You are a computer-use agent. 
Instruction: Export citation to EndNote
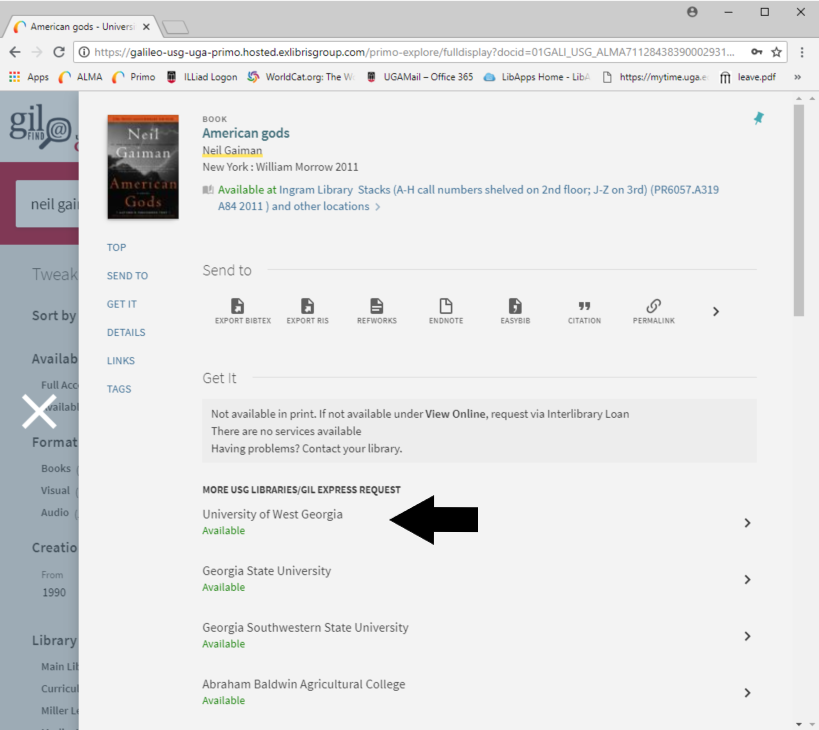(446, 307)
